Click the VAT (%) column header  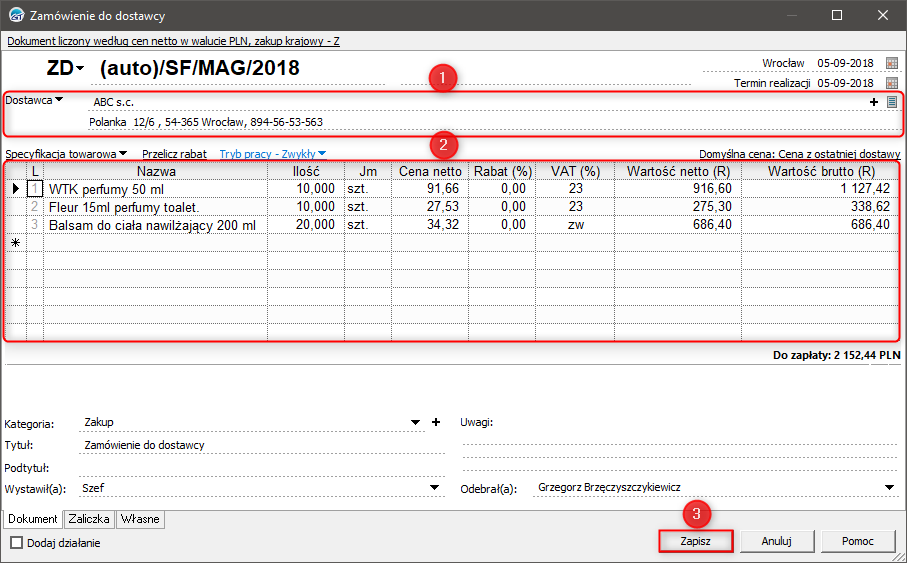575,171
